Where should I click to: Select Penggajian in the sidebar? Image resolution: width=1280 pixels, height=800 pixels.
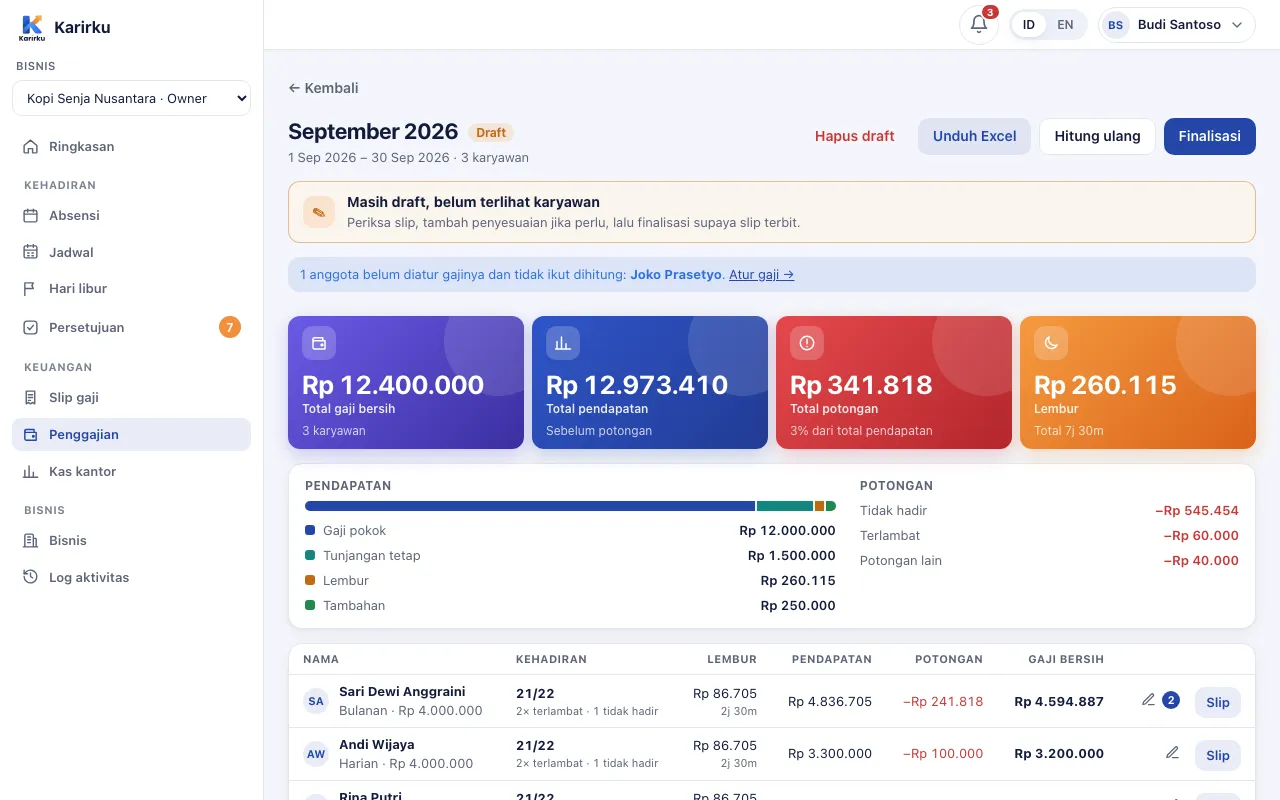[x=131, y=435]
